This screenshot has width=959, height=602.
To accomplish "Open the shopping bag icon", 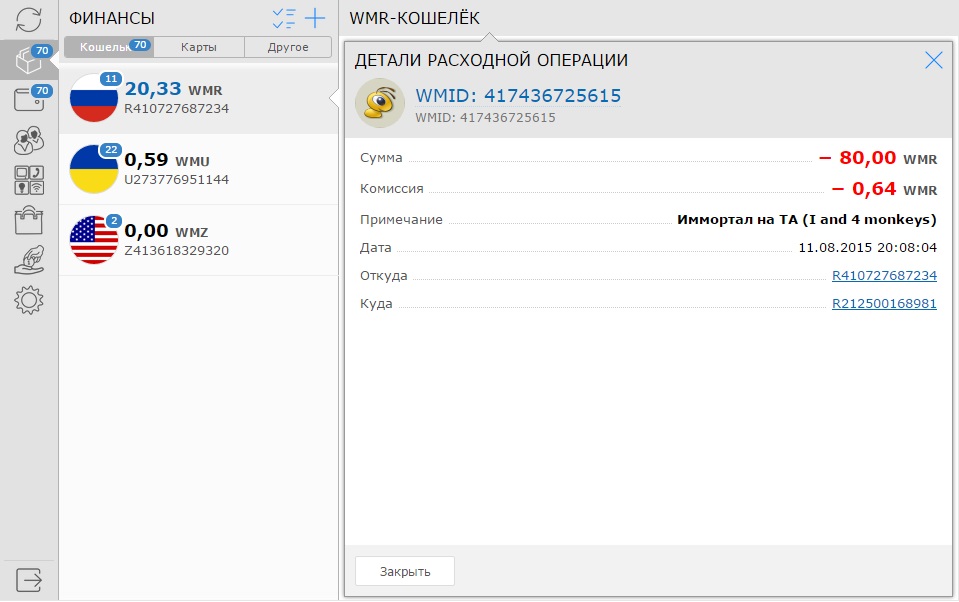I will [29, 219].
